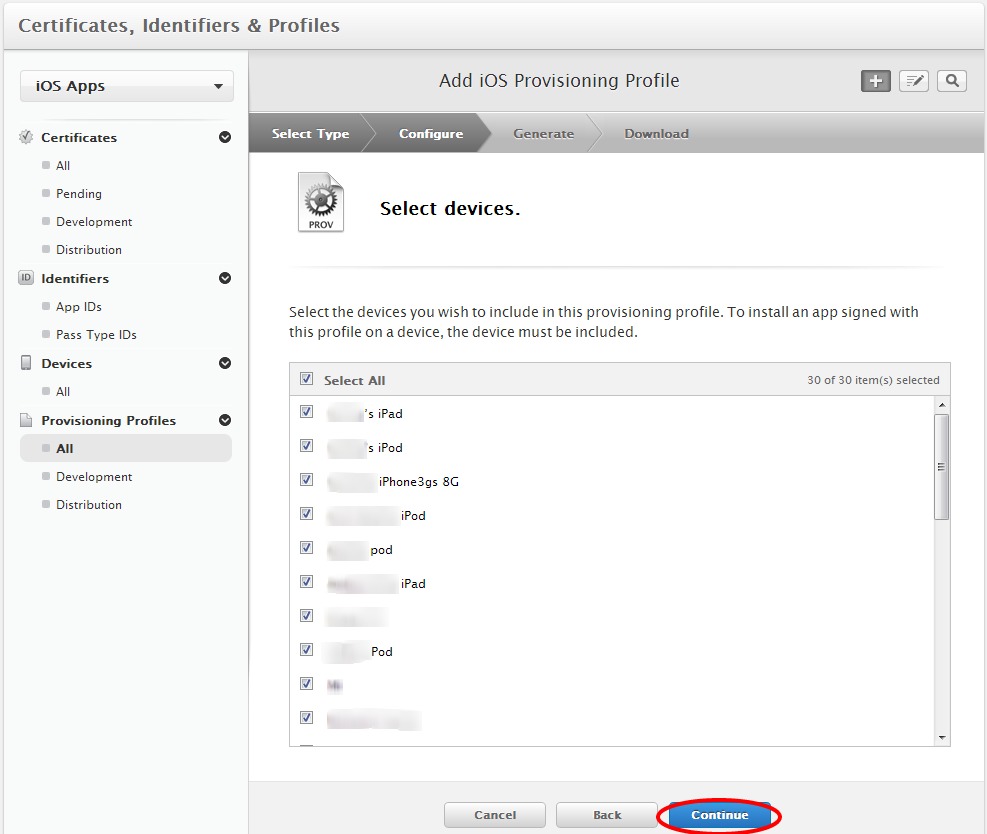
Task: Click the edit profile icon
Action: [914, 82]
